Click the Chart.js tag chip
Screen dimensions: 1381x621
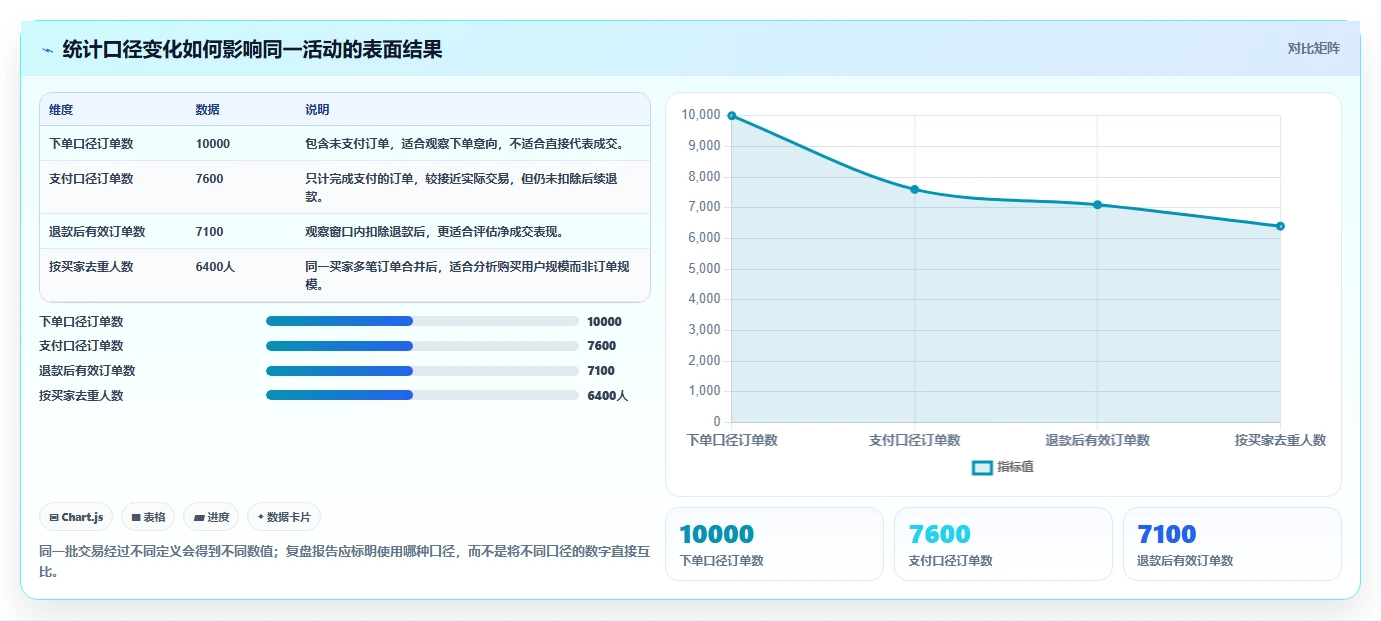[77, 517]
